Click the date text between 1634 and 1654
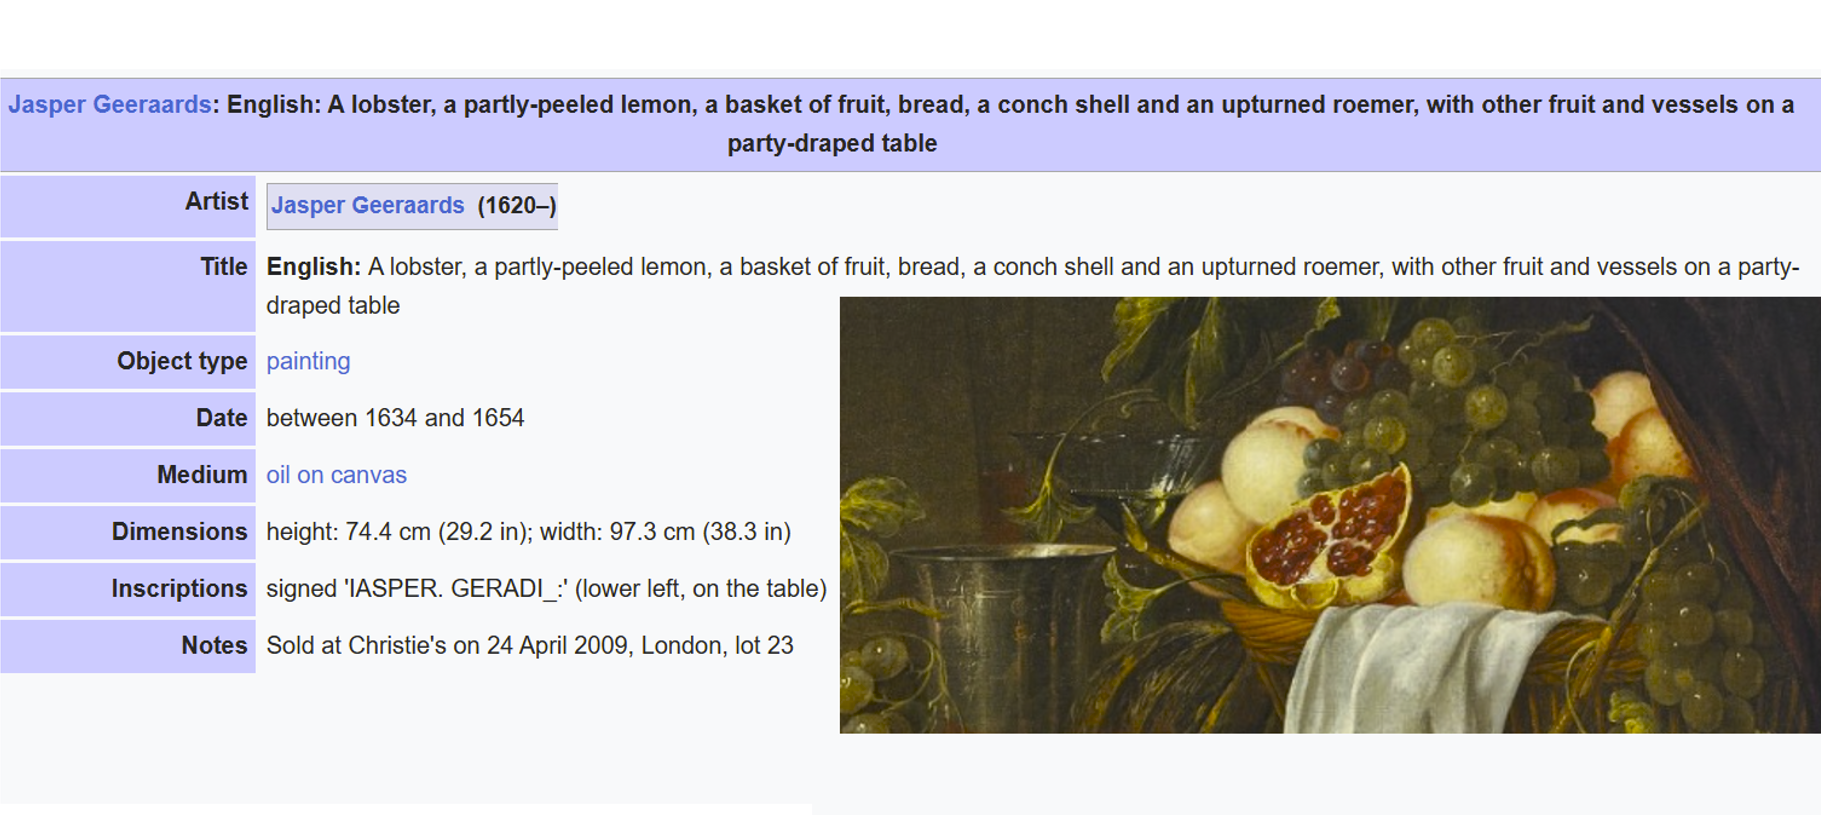Image resolution: width=1821 pixels, height=815 pixels. (x=395, y=418)
